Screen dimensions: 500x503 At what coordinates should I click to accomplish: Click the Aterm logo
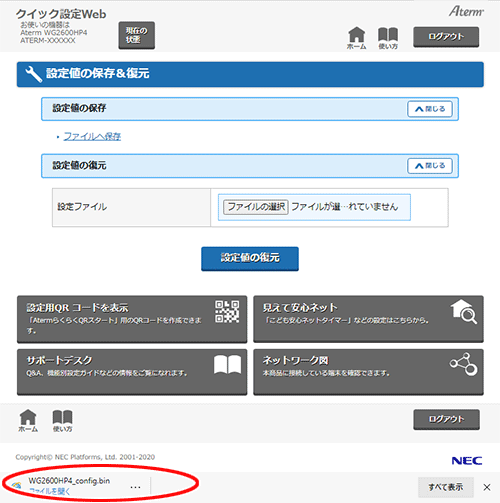pos(466,11)
